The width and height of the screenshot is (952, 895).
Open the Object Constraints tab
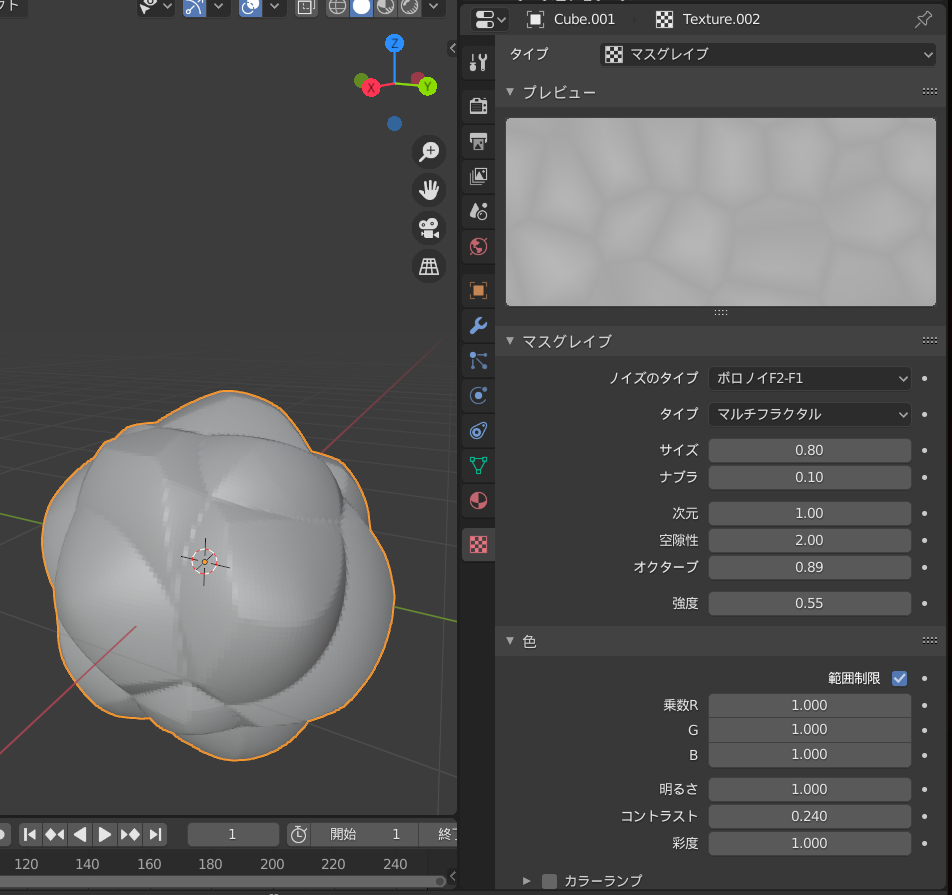[x=478, y=431]
